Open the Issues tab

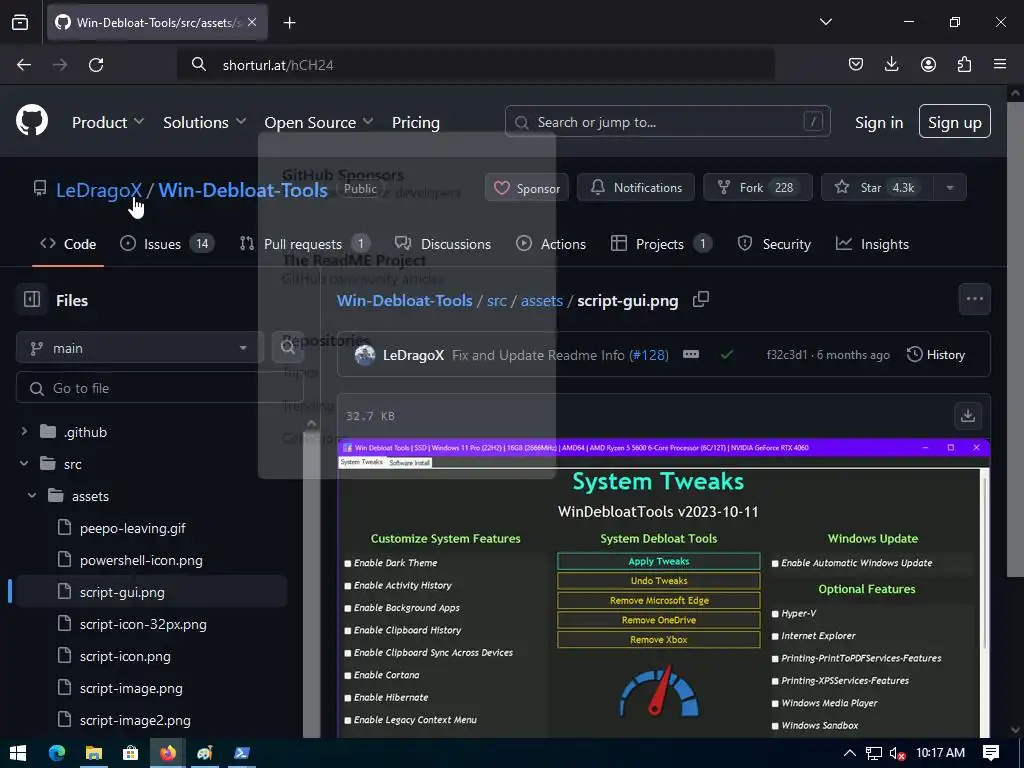167,244
